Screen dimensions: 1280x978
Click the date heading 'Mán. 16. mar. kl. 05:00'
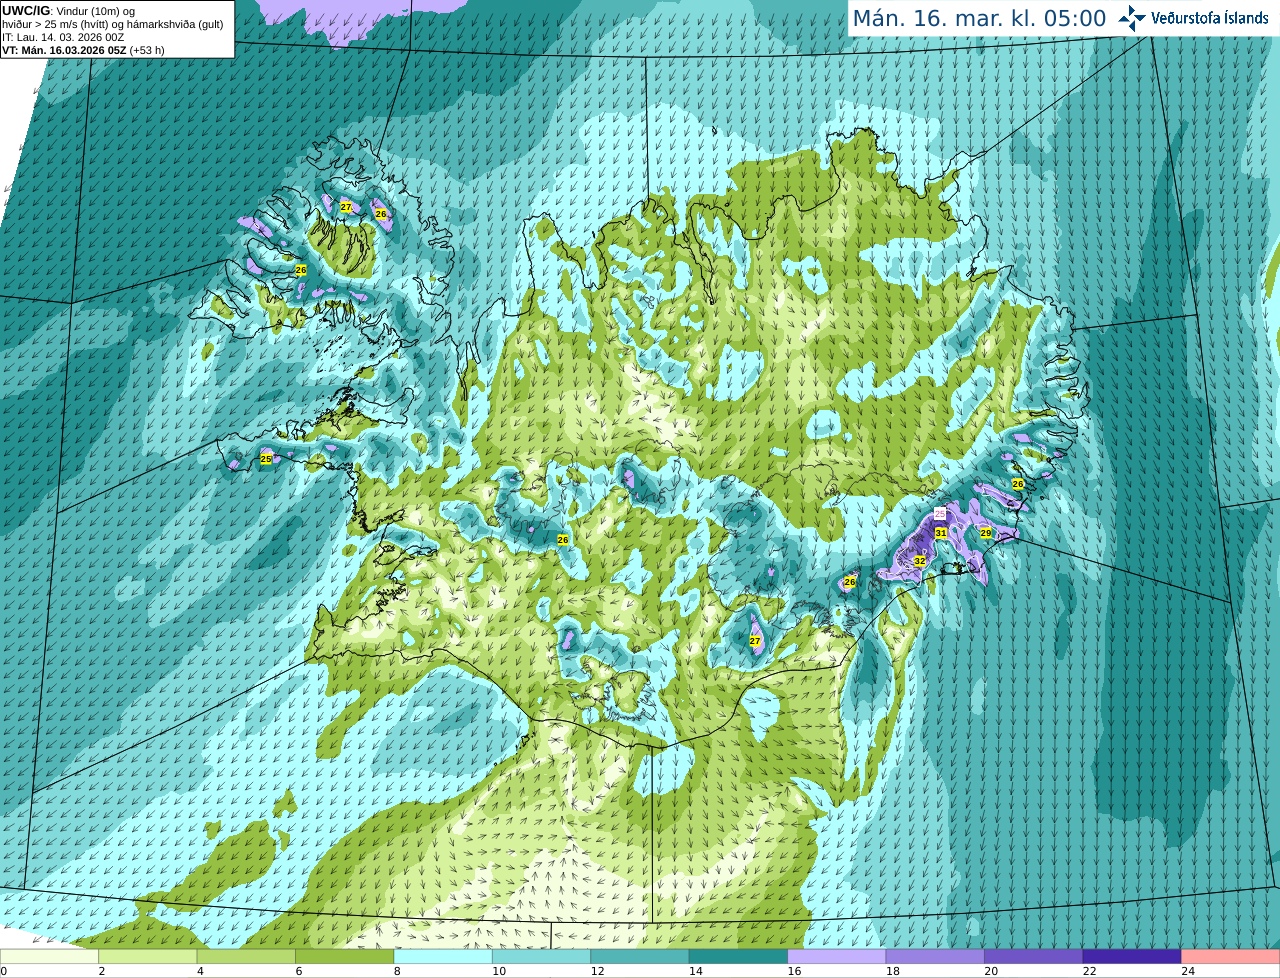point(979,18)
